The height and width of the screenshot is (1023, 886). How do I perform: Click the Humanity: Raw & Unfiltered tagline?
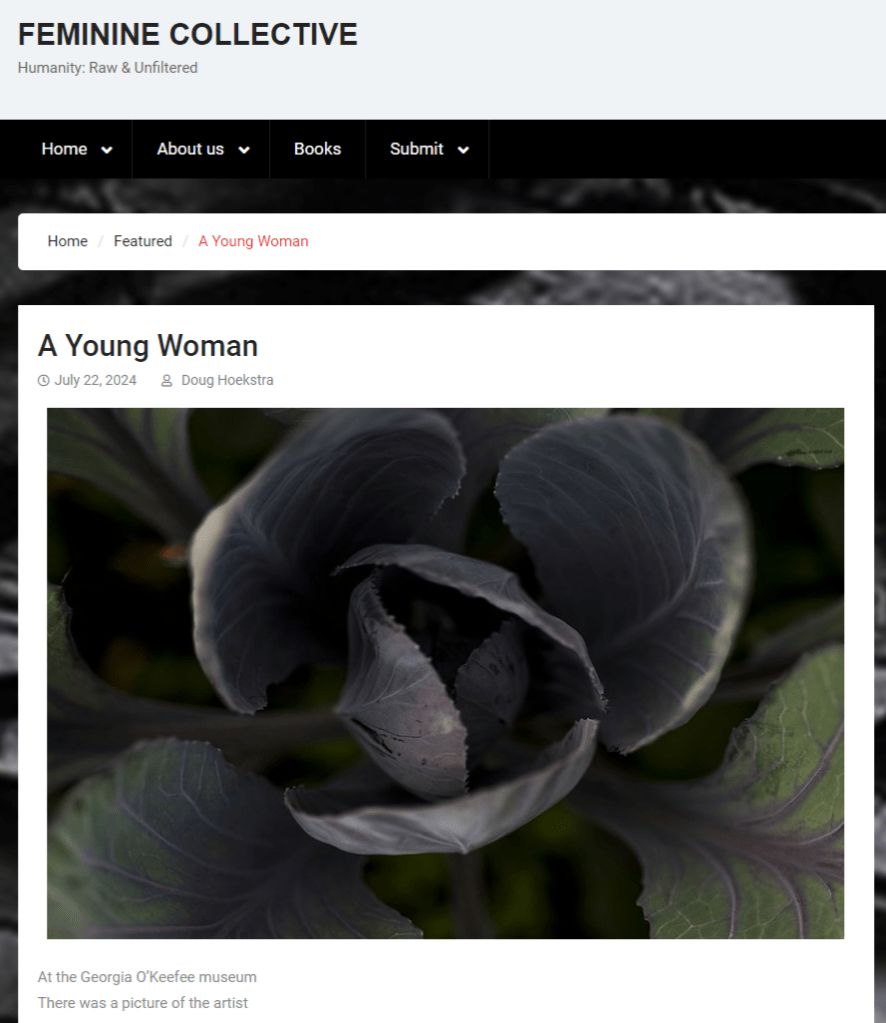108,68
